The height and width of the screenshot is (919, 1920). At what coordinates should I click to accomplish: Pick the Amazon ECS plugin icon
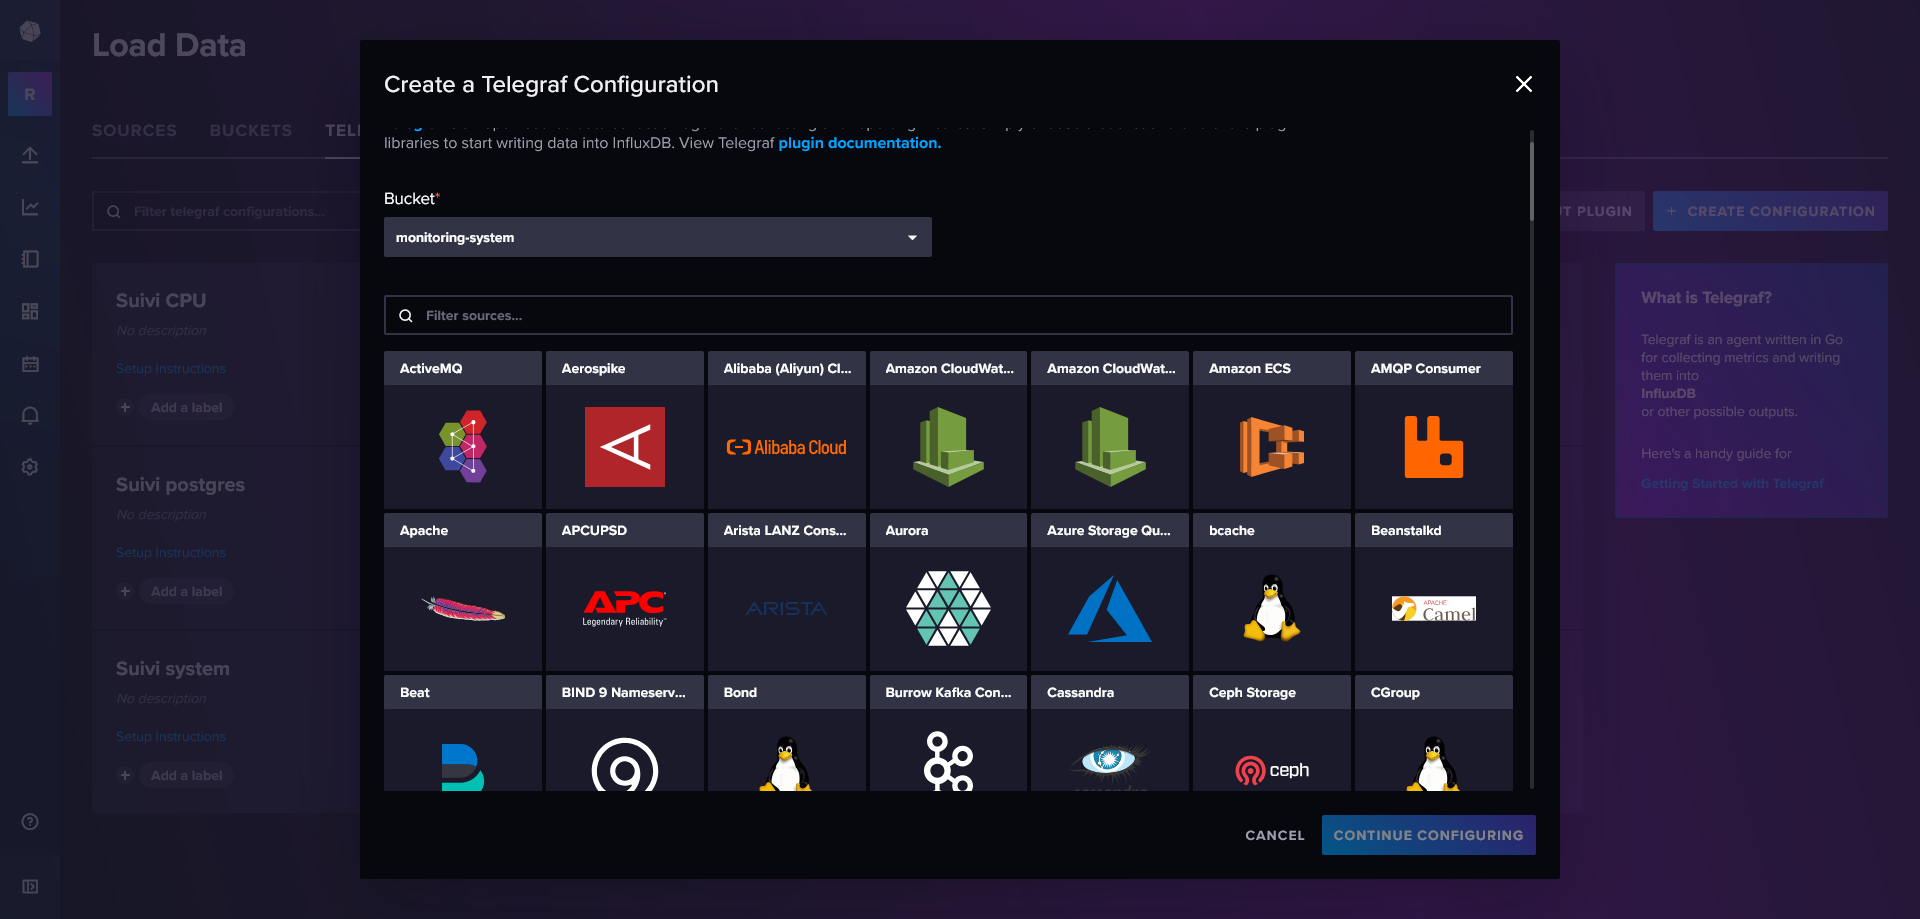pyautogui.click(x=1271, y=447)
